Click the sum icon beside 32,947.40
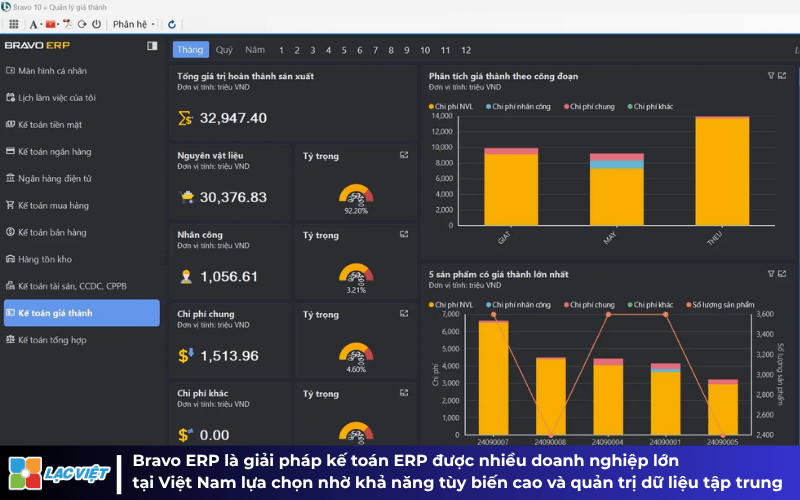This screenshot has width=800, height=500. pyautogui.click(x=185, y=118)
